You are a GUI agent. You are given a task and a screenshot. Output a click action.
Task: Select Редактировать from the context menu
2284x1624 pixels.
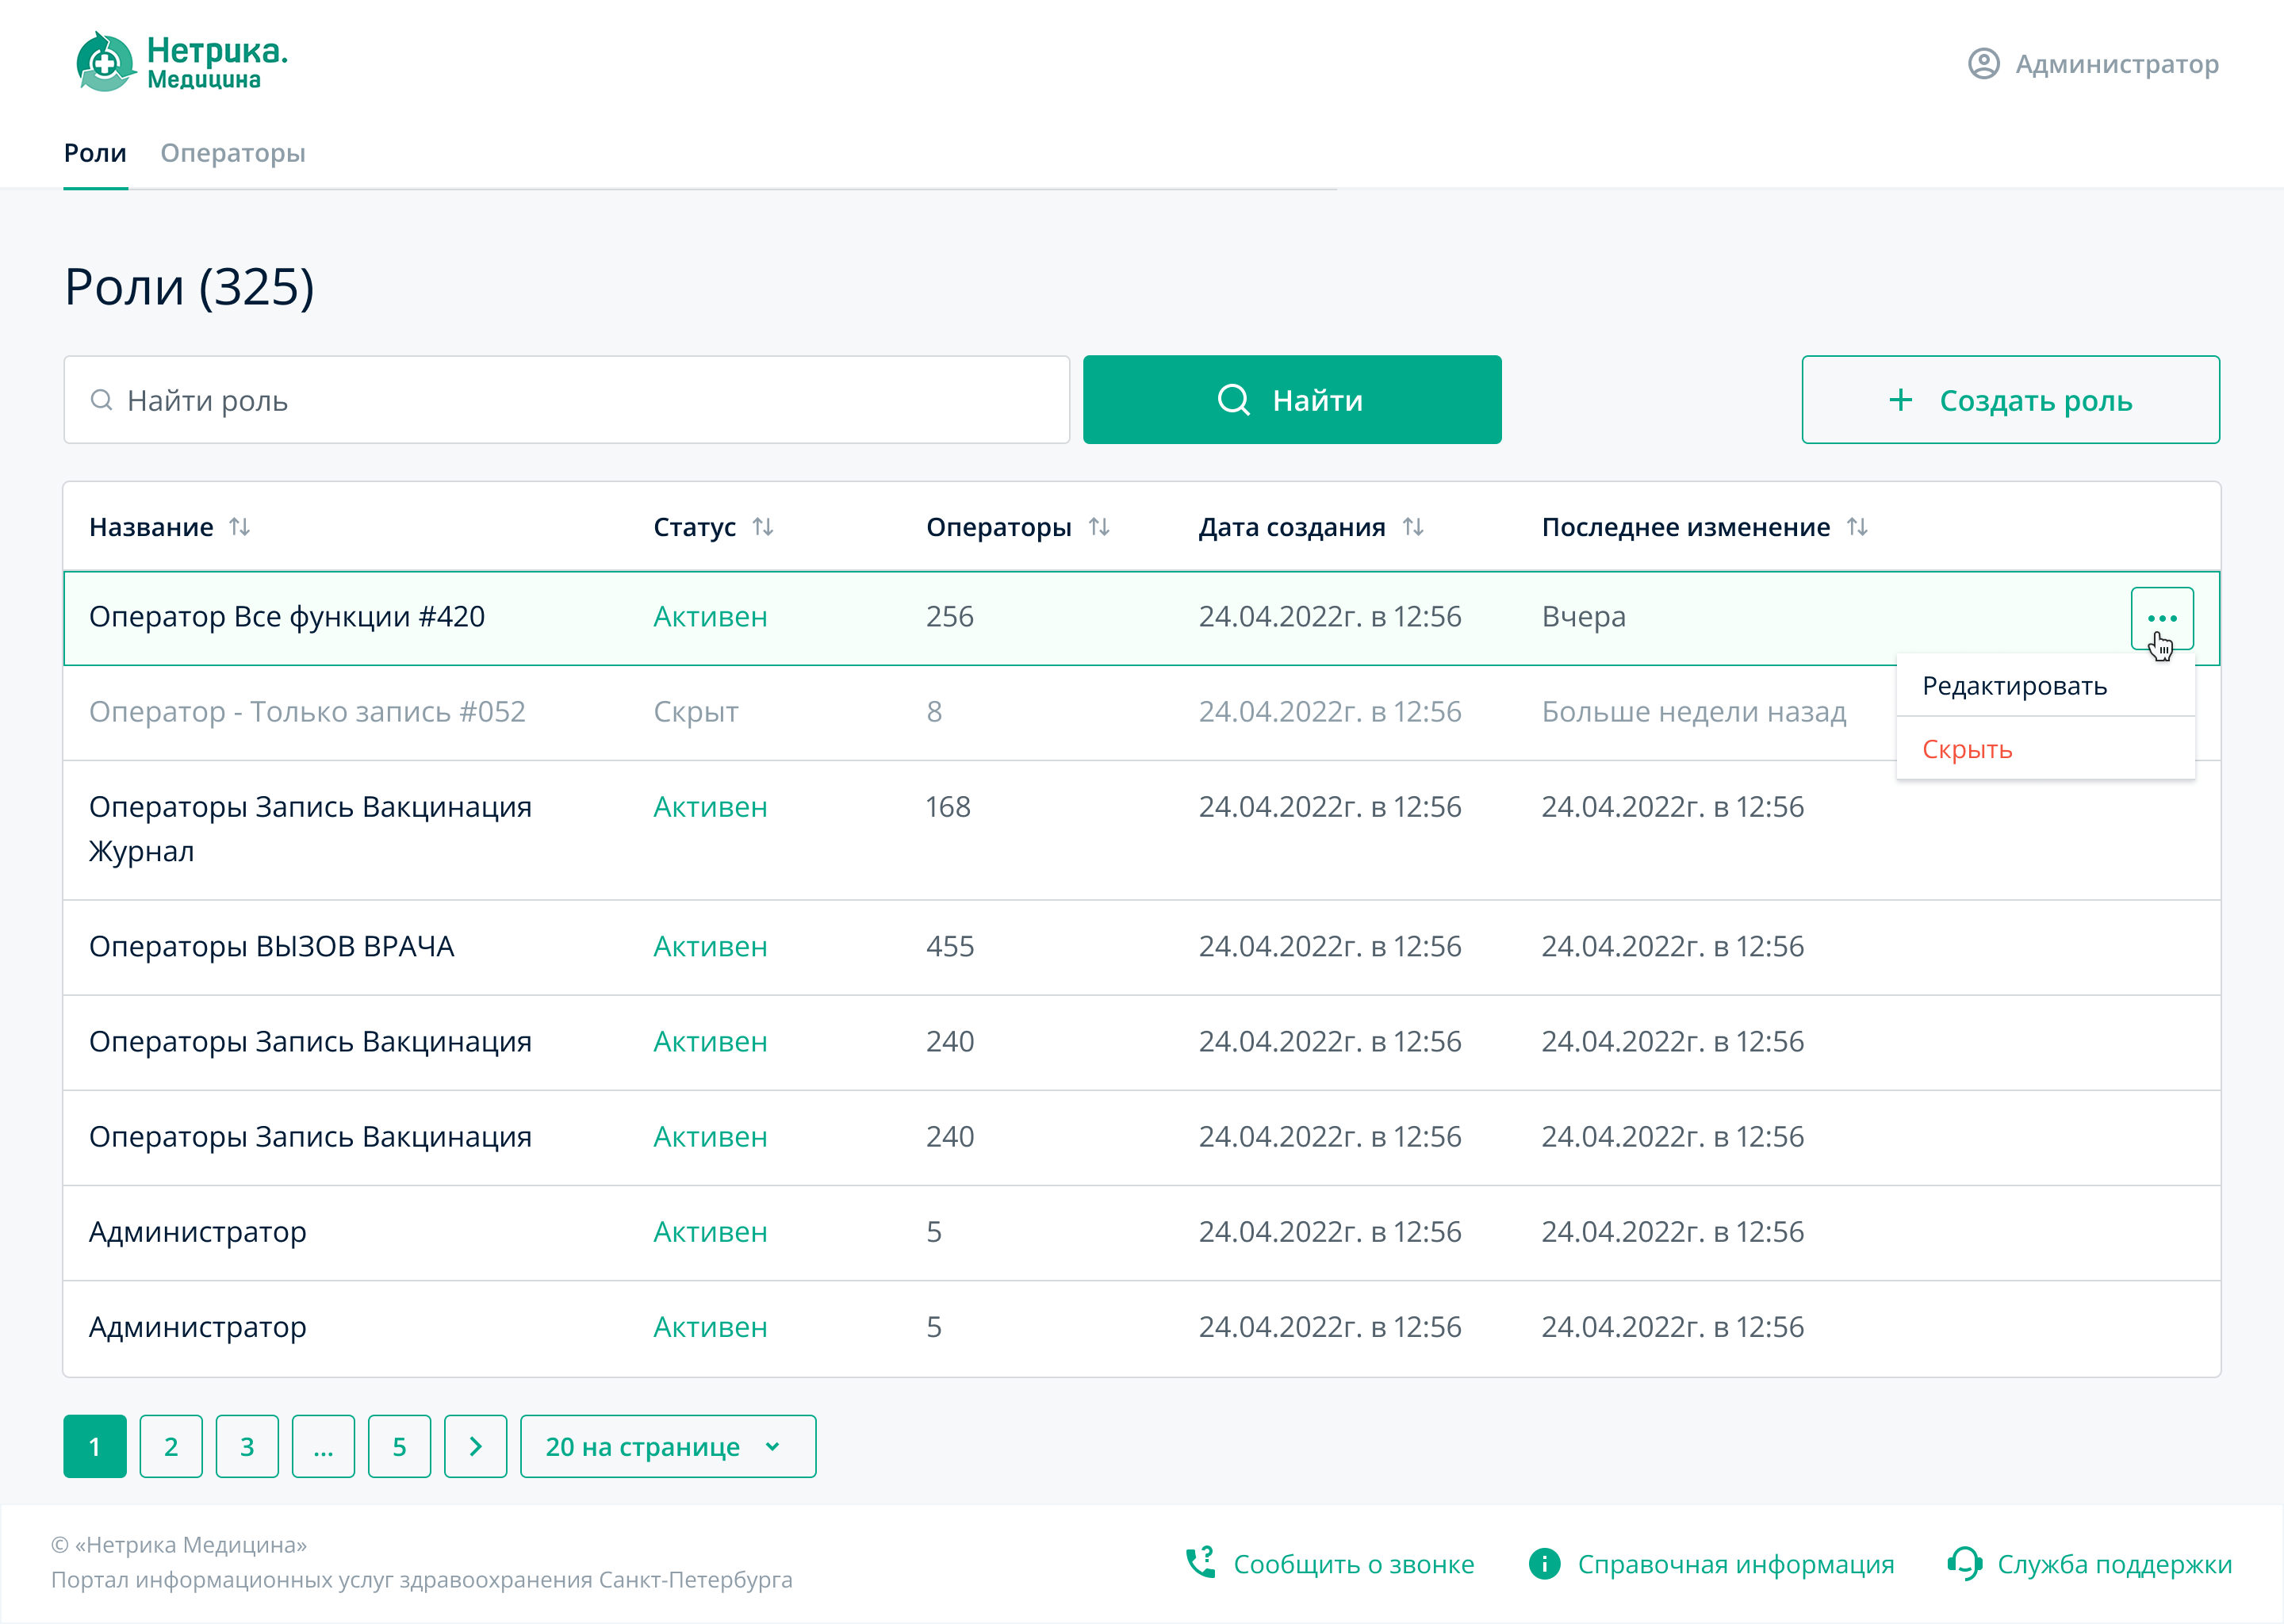point(2014,686)
